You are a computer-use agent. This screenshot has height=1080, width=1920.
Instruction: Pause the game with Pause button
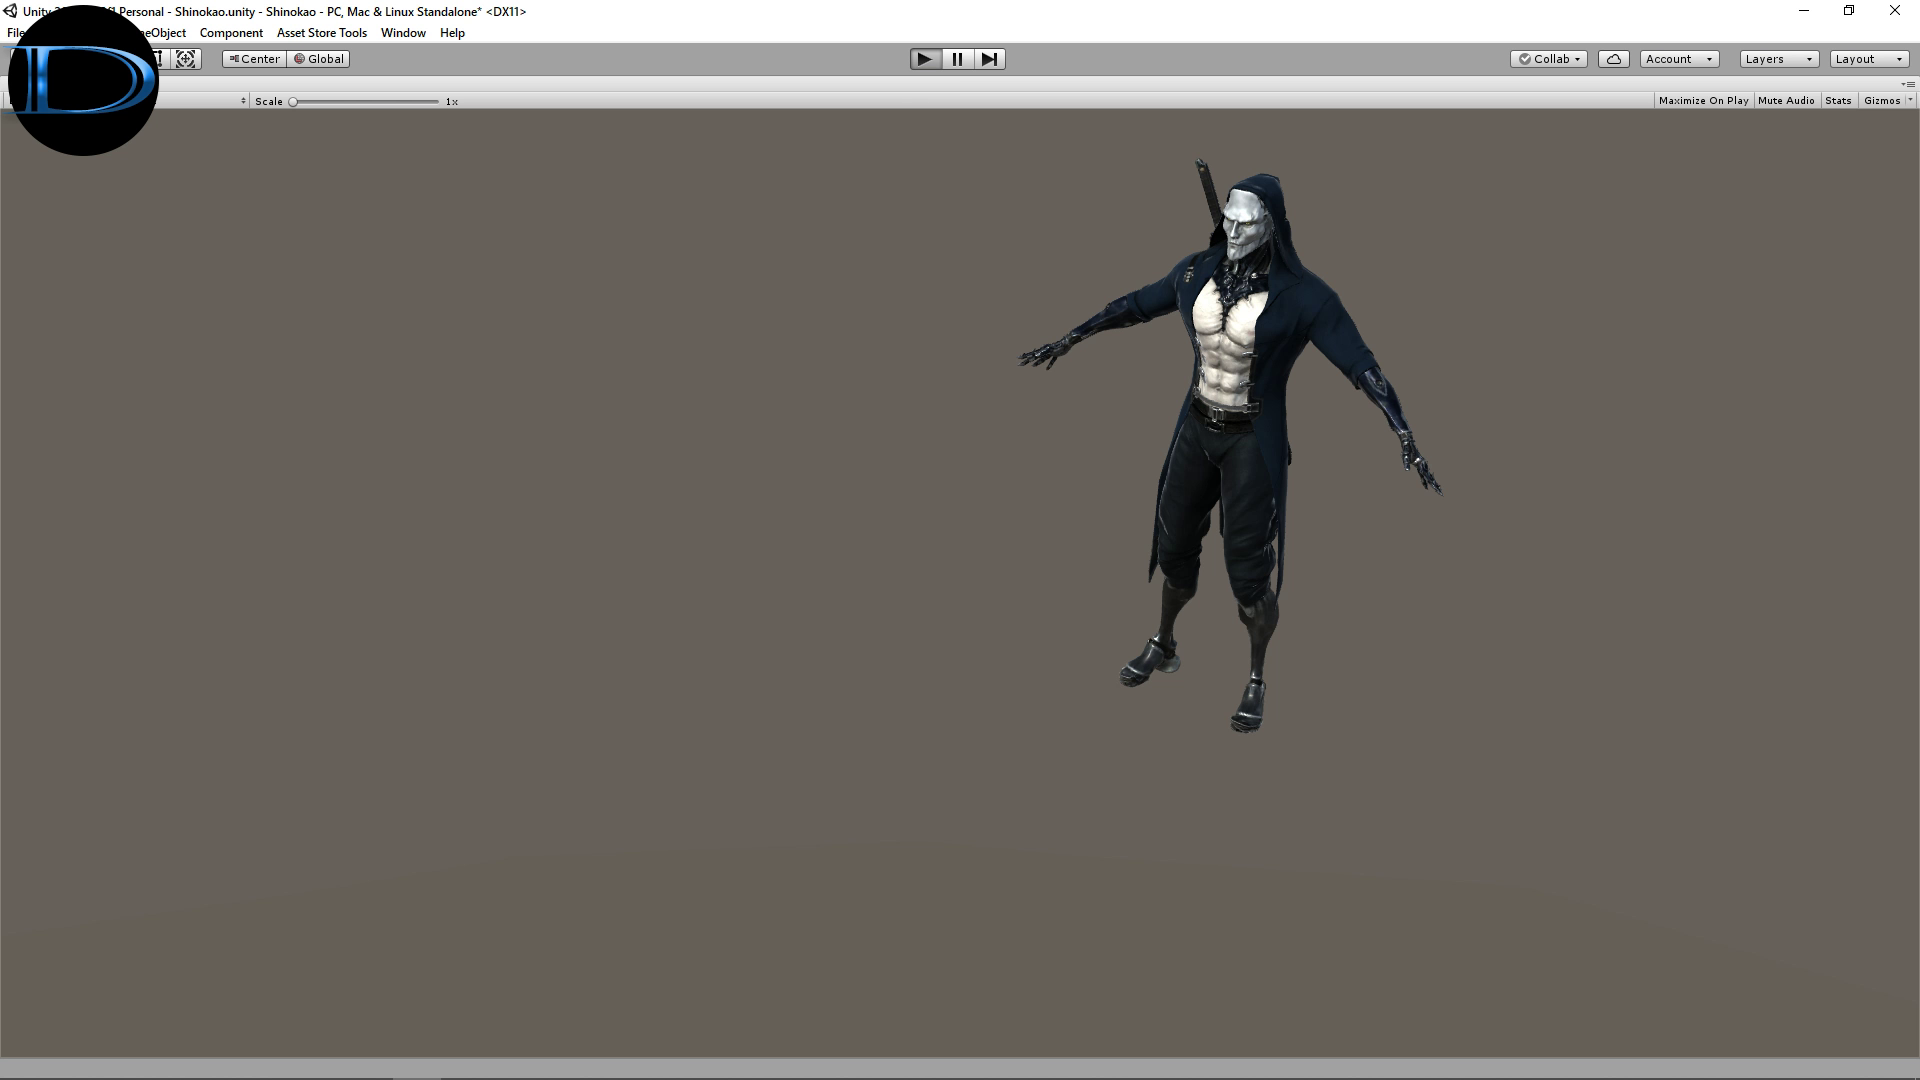pos(957,59)
